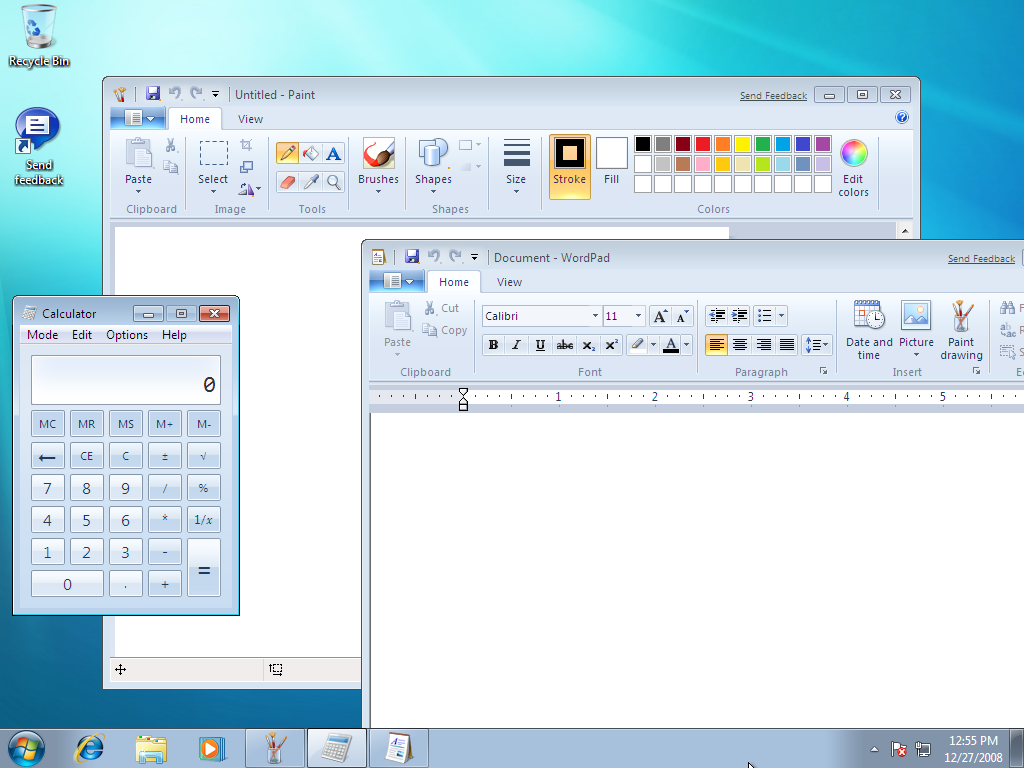Image resolution: width=1024 pixels, height=768 pixels.
Task: Click Grow font button in WordPad
Action: [660, 316]
